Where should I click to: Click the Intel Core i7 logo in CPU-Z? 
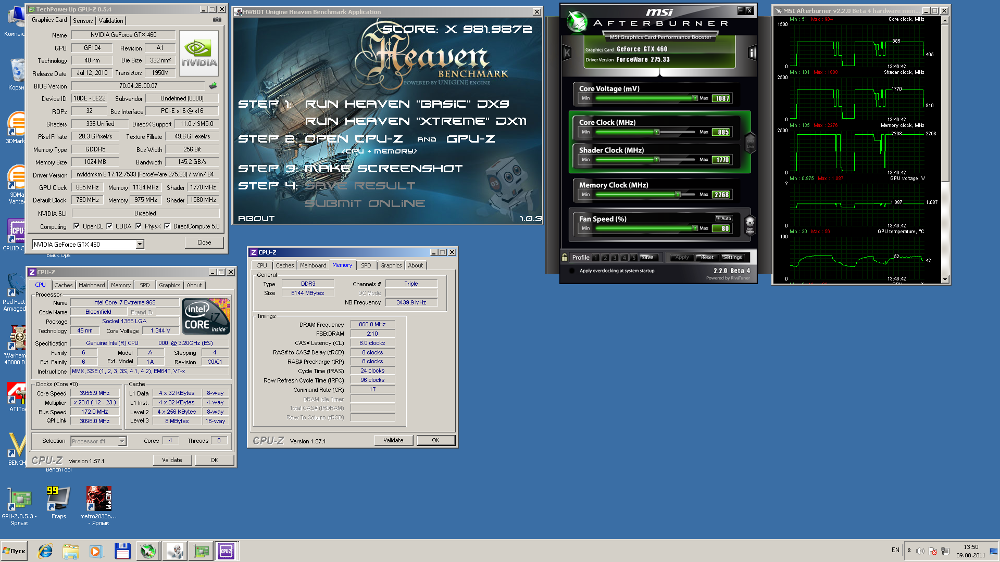205,316
